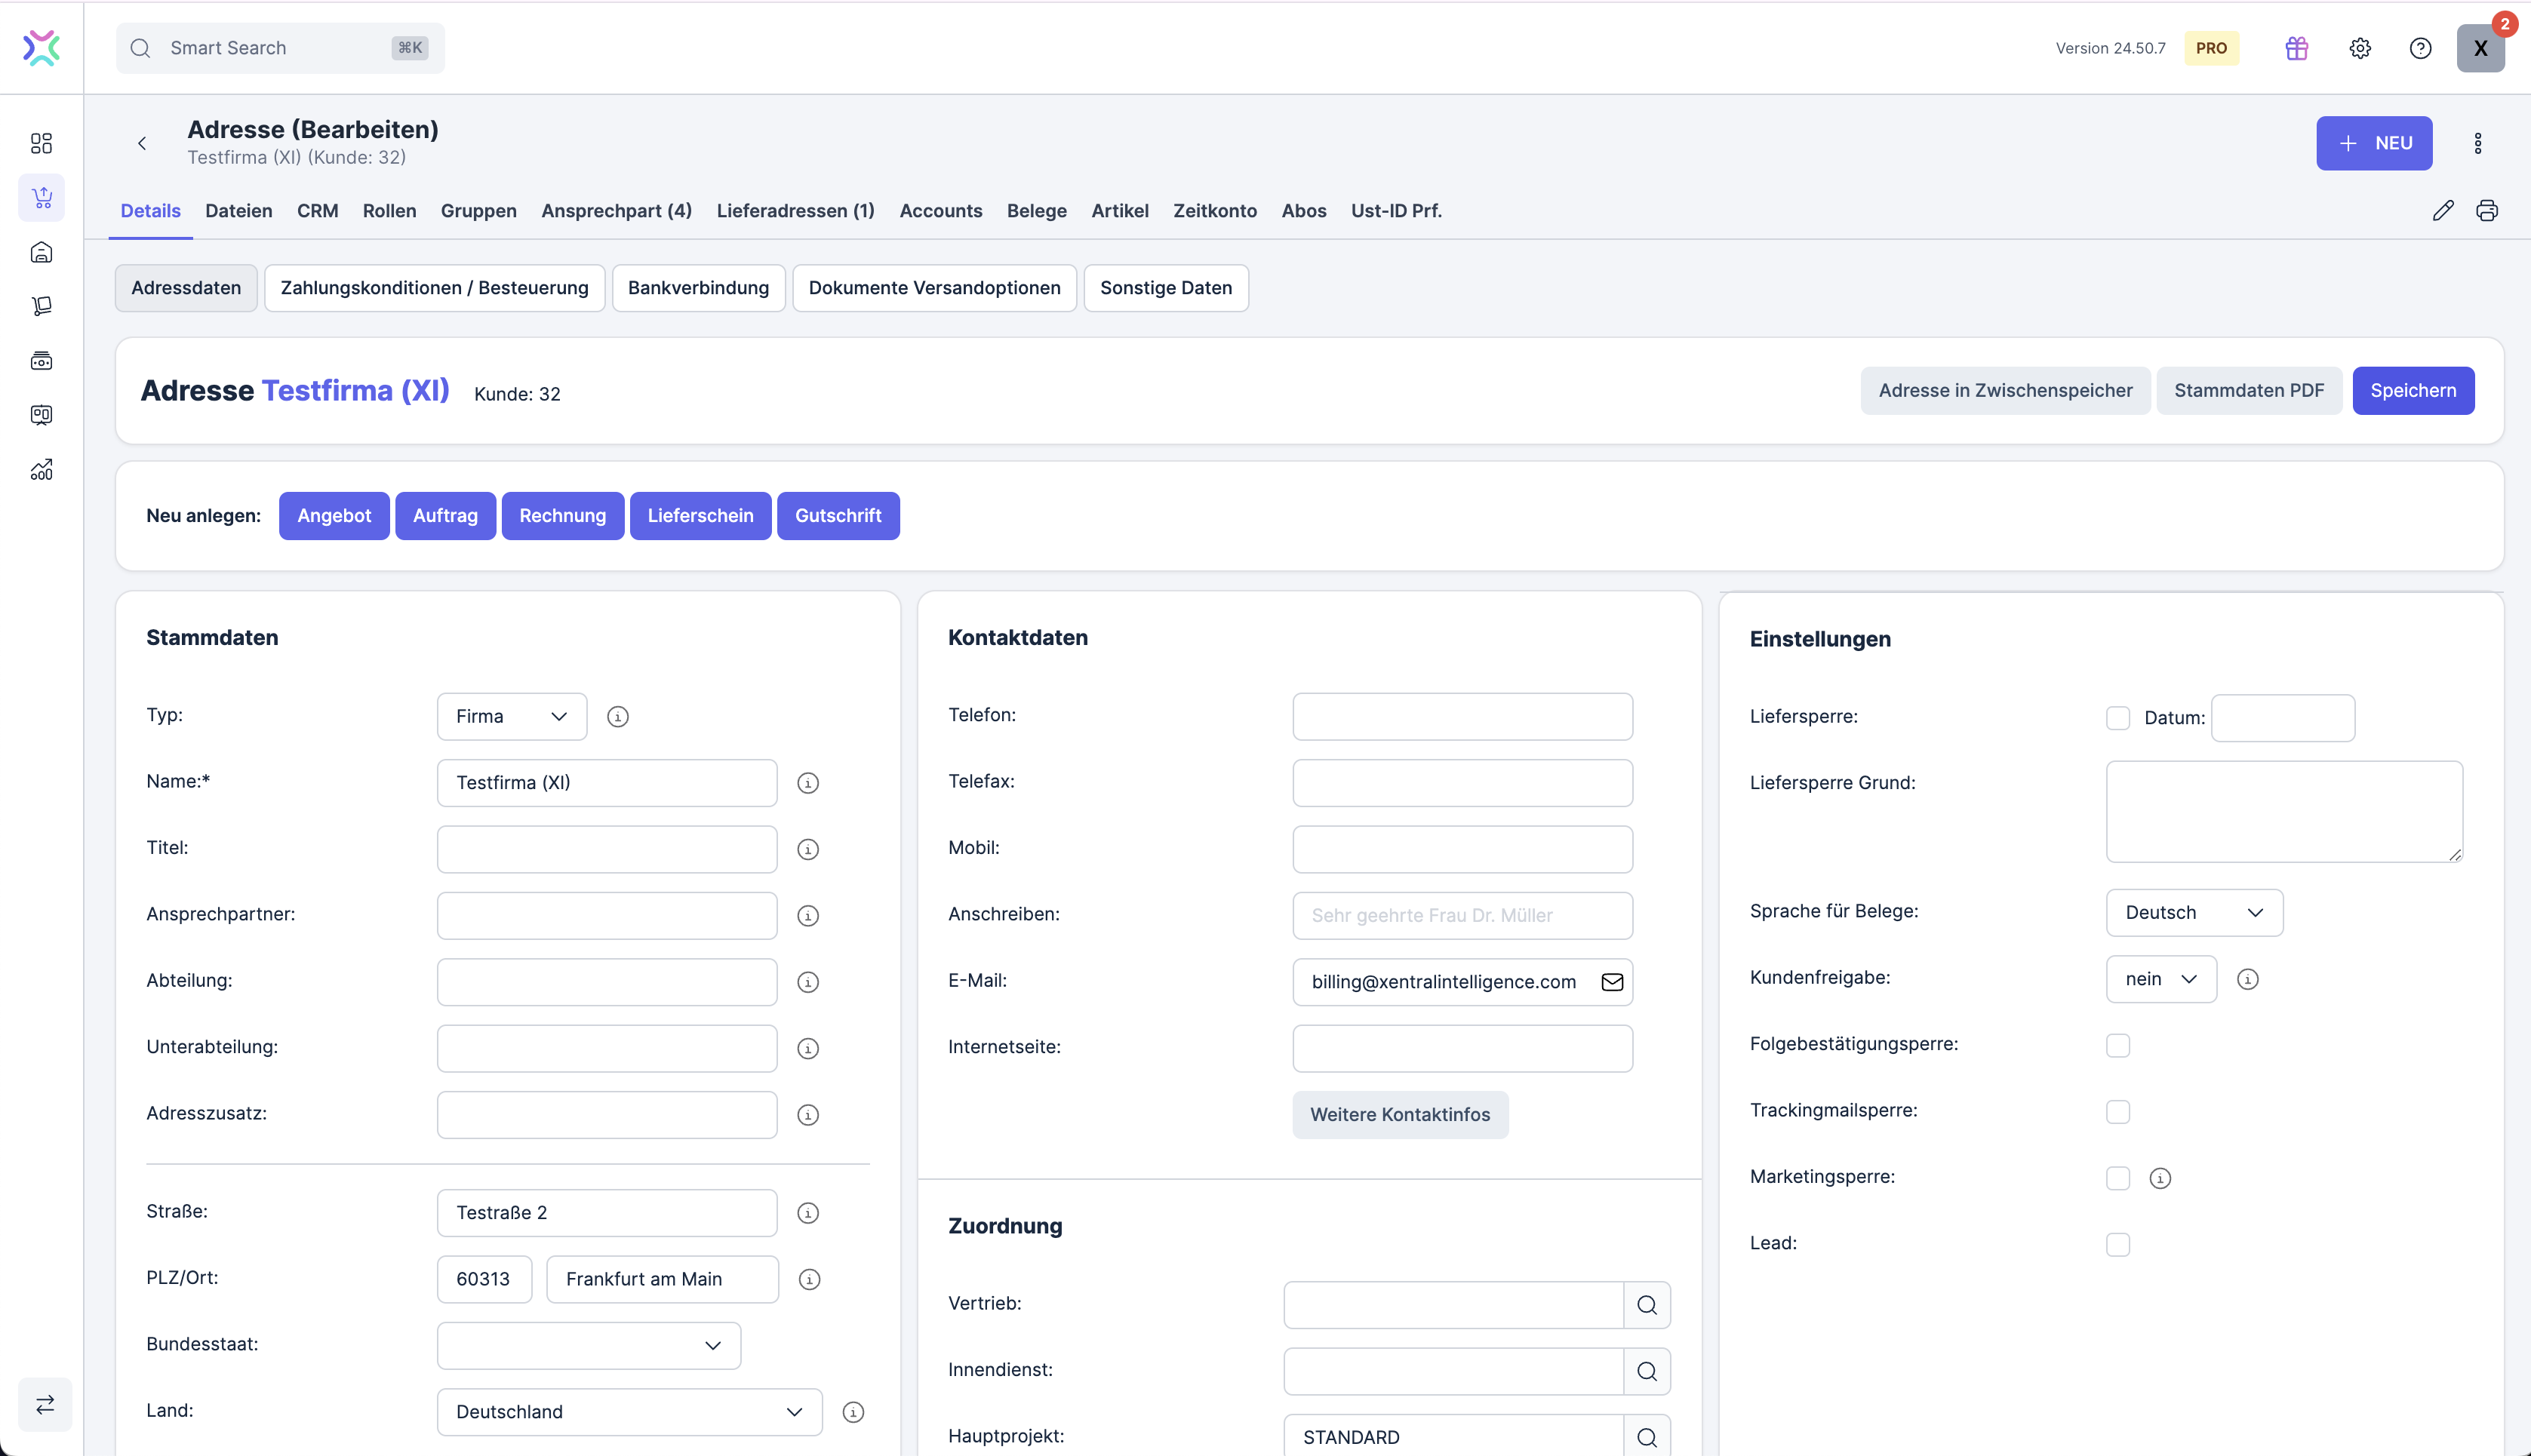2531x1456 pixels.
Task: Click the pencil edit icon
Action: tap(2442, 211)
